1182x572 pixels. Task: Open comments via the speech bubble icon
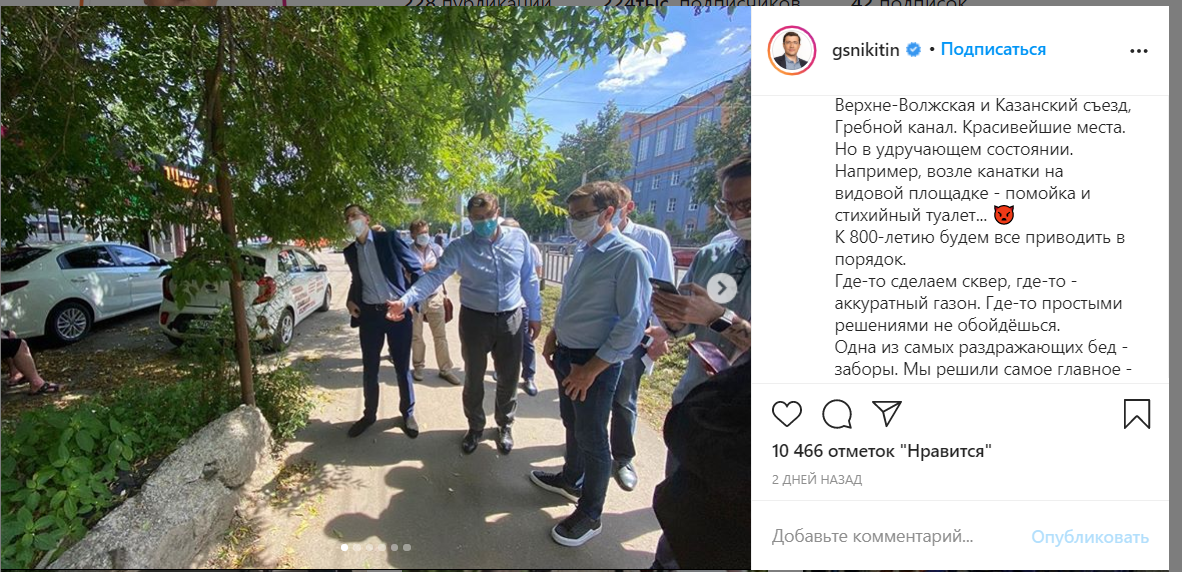[x=837, y=414]
